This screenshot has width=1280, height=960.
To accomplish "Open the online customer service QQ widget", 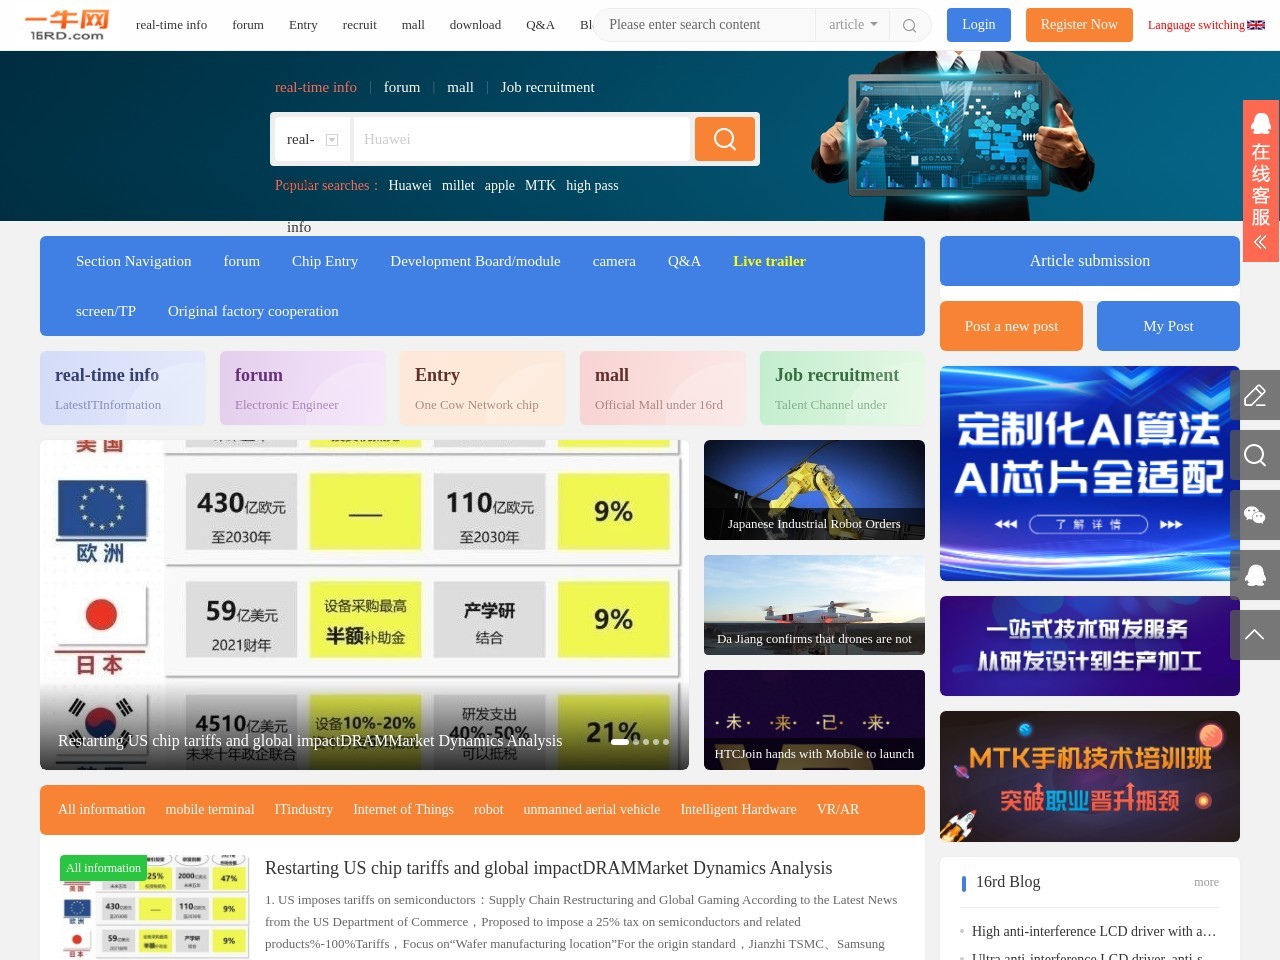I will [1261, 181].
